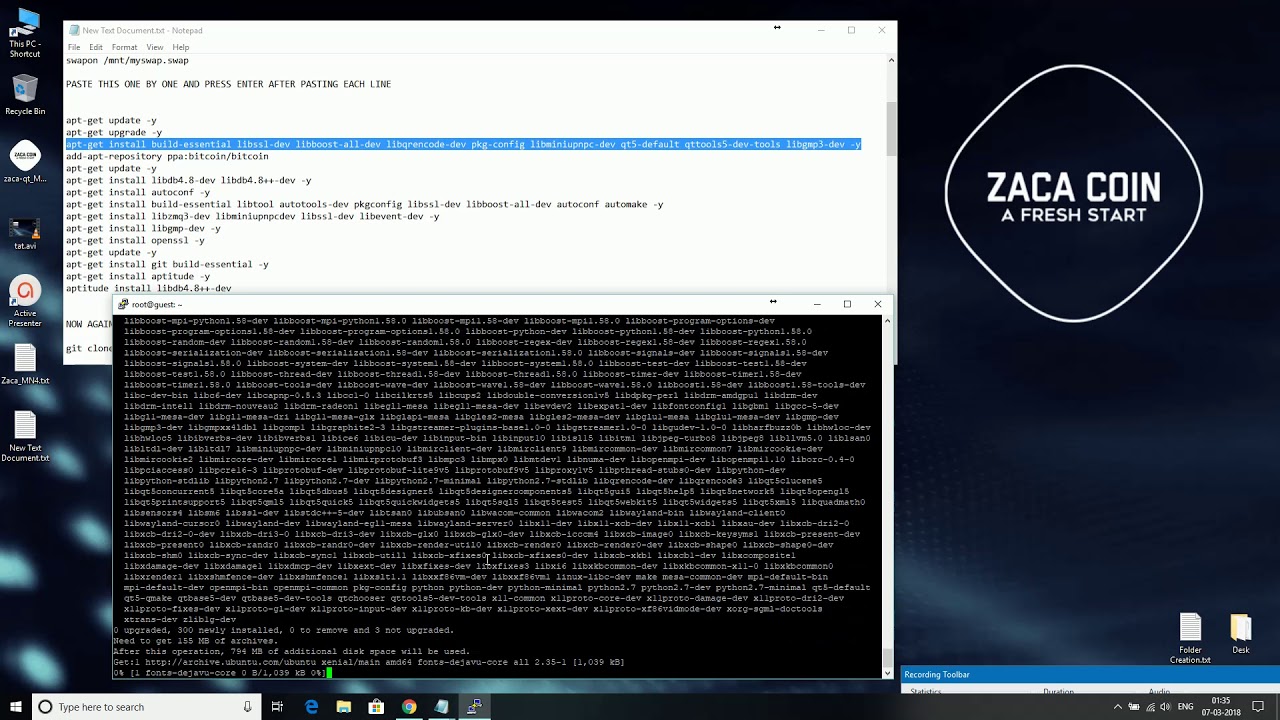Click Notepad title bar app icon
The height and width of the screenshot is (720, 1280).
[74, 30]
